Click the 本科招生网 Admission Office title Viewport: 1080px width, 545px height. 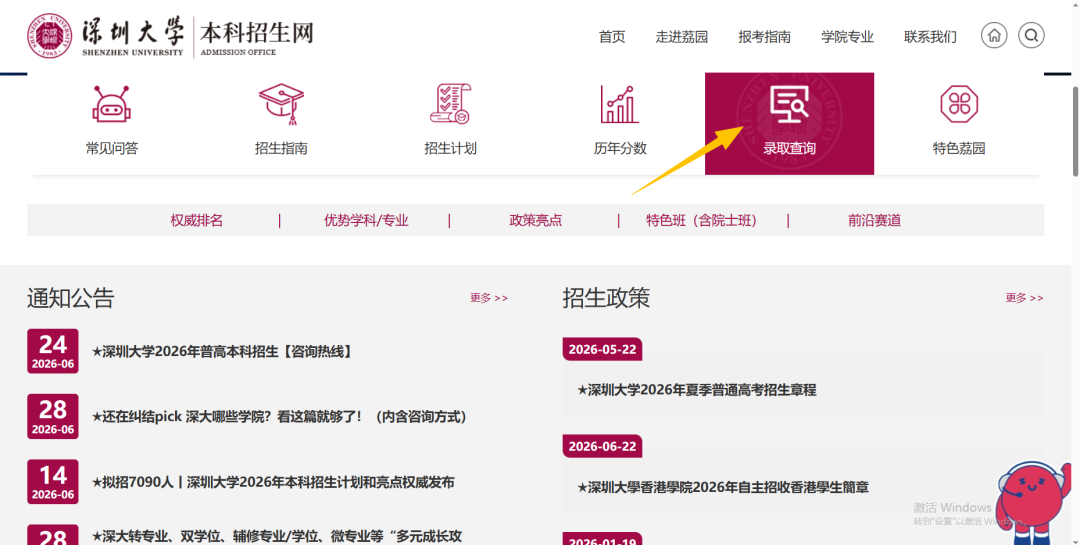[x=257, y=38]
